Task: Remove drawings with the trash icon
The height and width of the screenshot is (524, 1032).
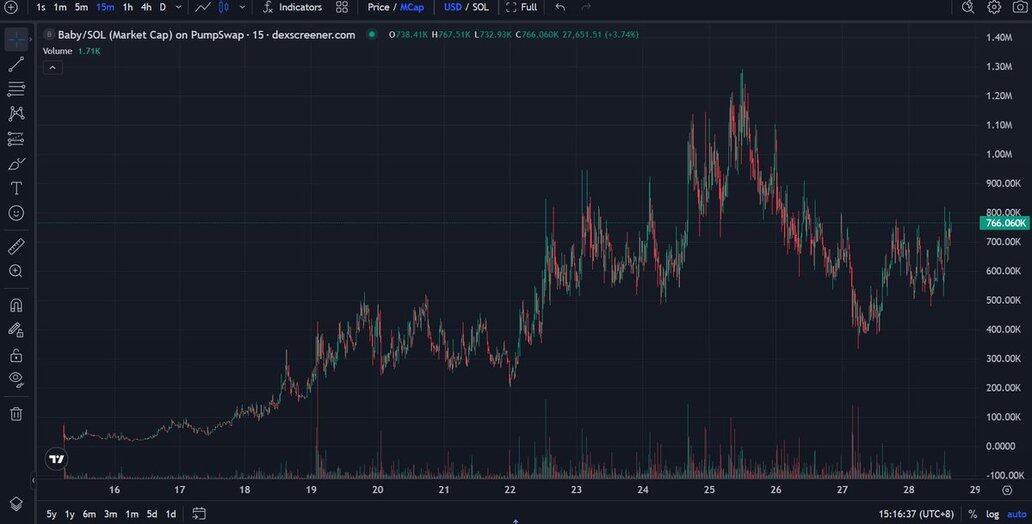Action: point(16,413)
